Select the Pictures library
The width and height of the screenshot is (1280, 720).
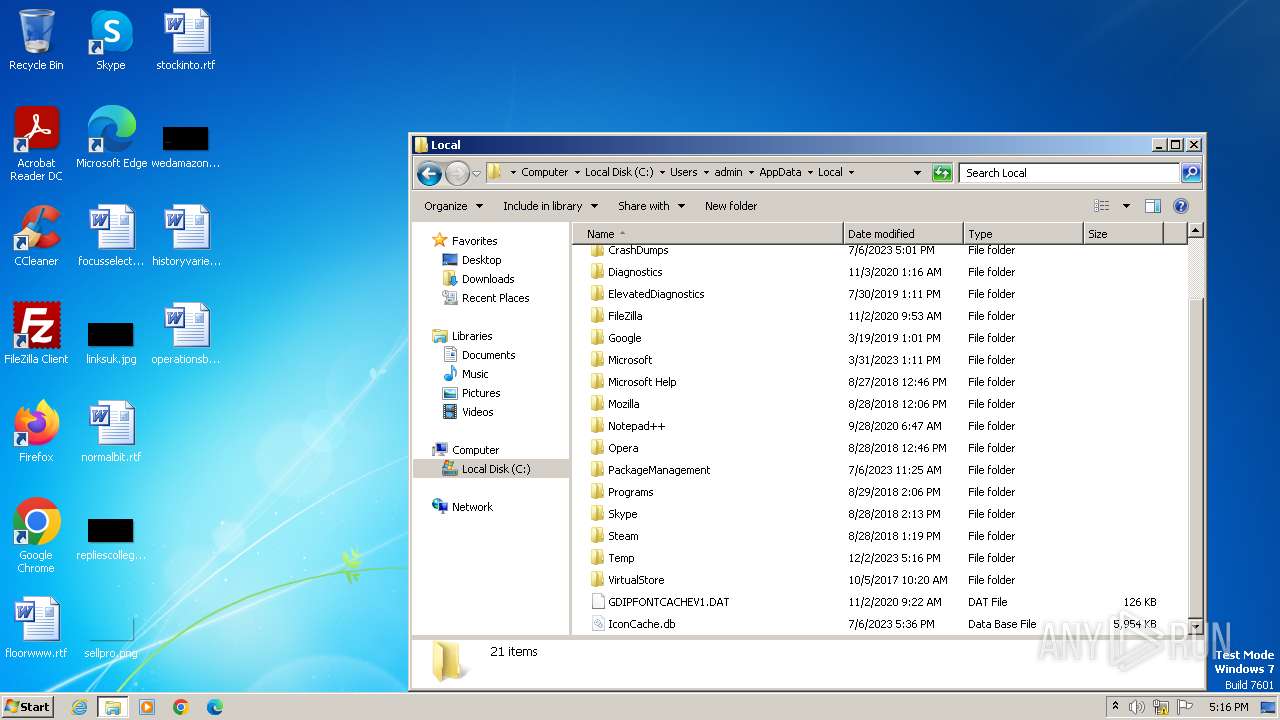(480, 393)
